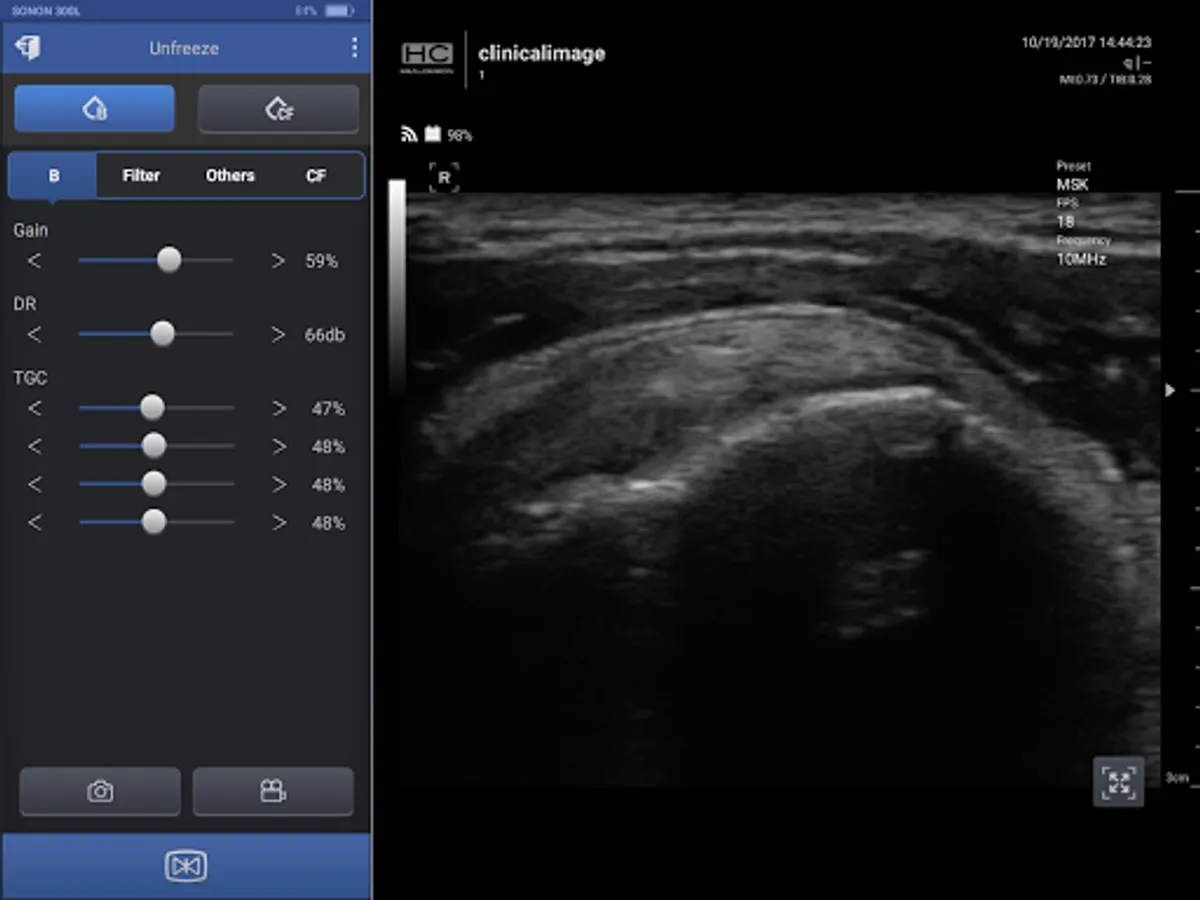This screenshot has width=1200, height=900.
Task: Decrease the third TGC row value
Action: [35, 485]
